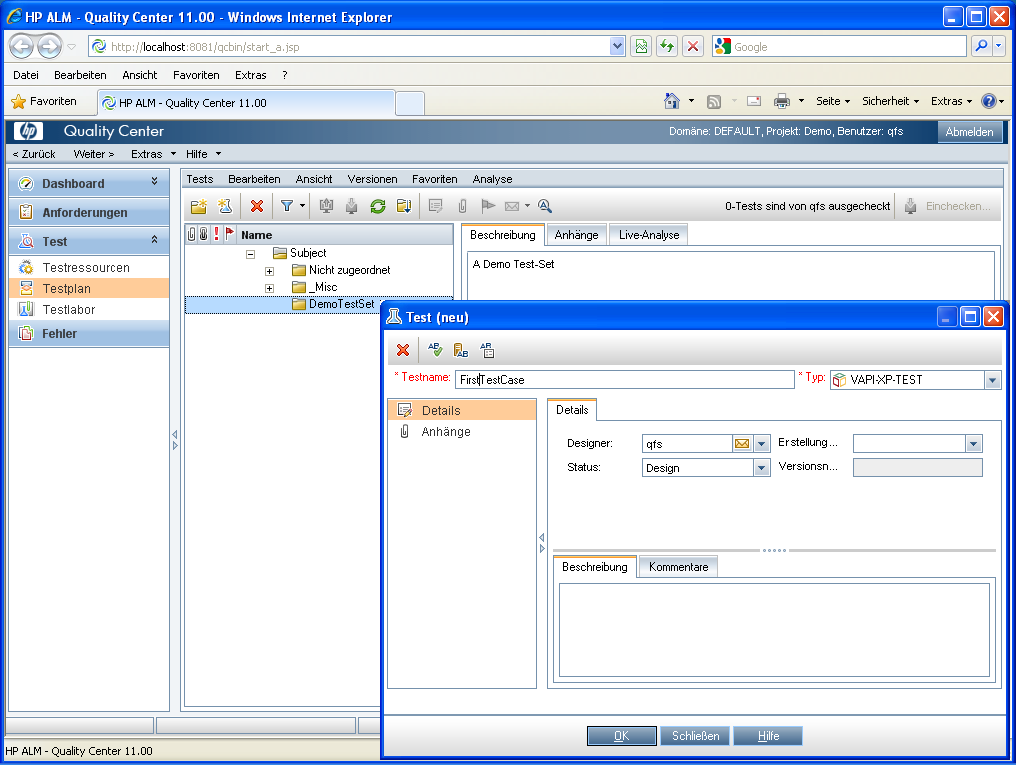Click the Zurück navigation link
Screen dimensions: 1016x765
(34, 154)
